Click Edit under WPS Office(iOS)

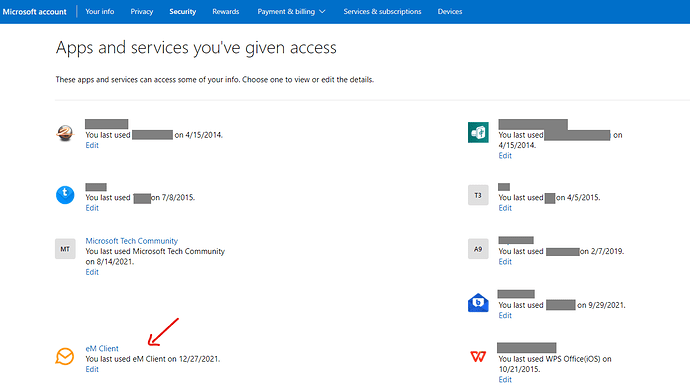[x=505, y=379]
